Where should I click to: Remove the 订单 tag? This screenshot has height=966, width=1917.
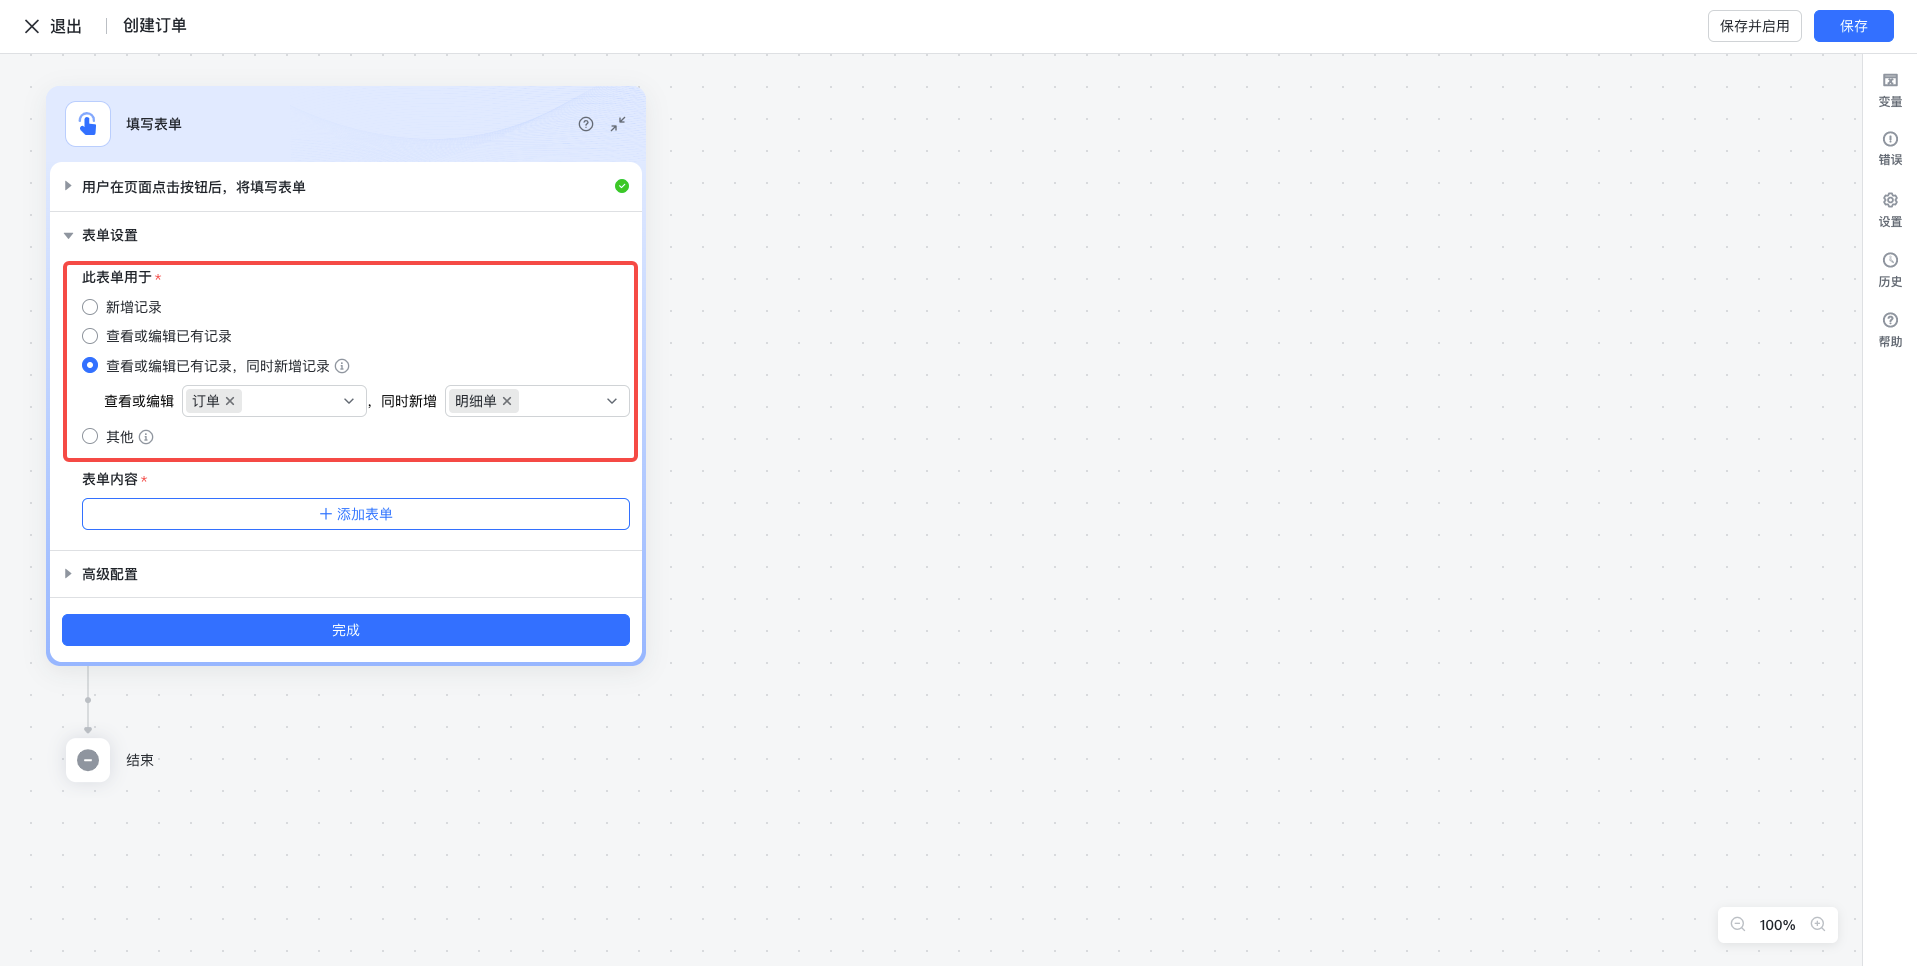[230, 401]
